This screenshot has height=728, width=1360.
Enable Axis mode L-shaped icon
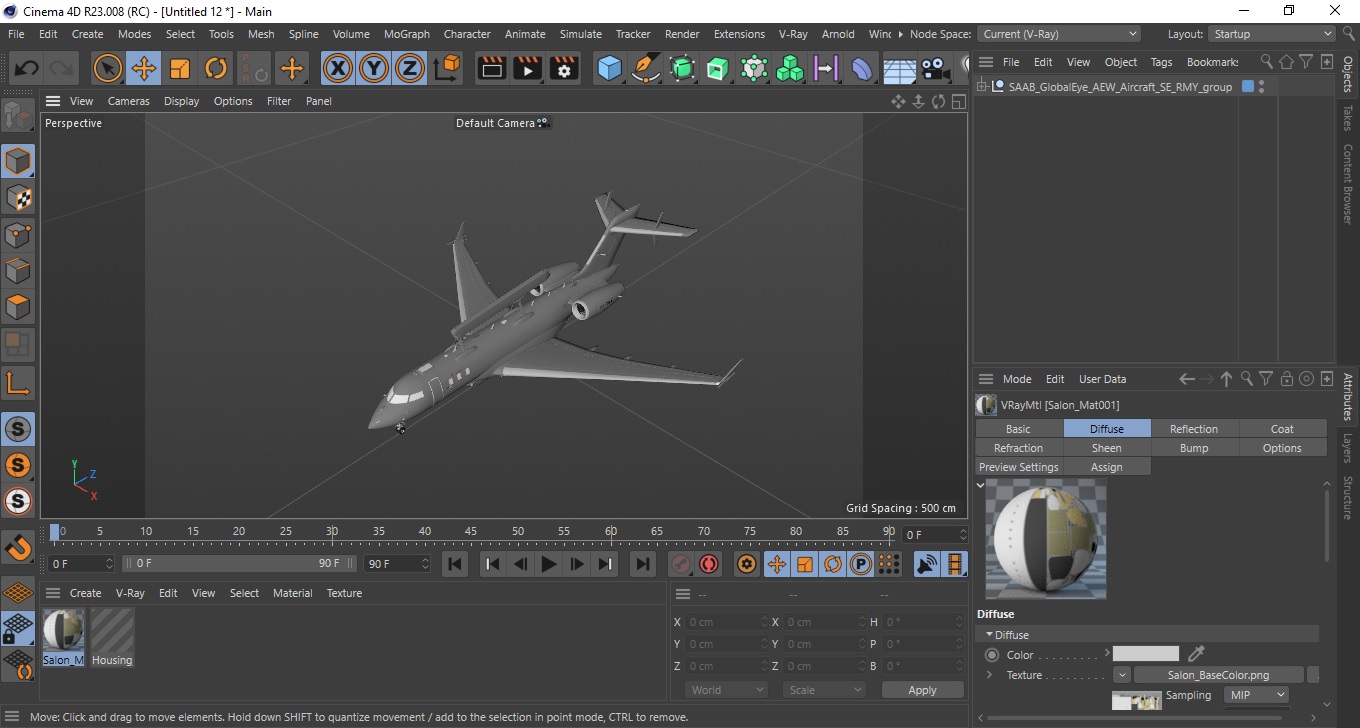click(x=18, y=382)
